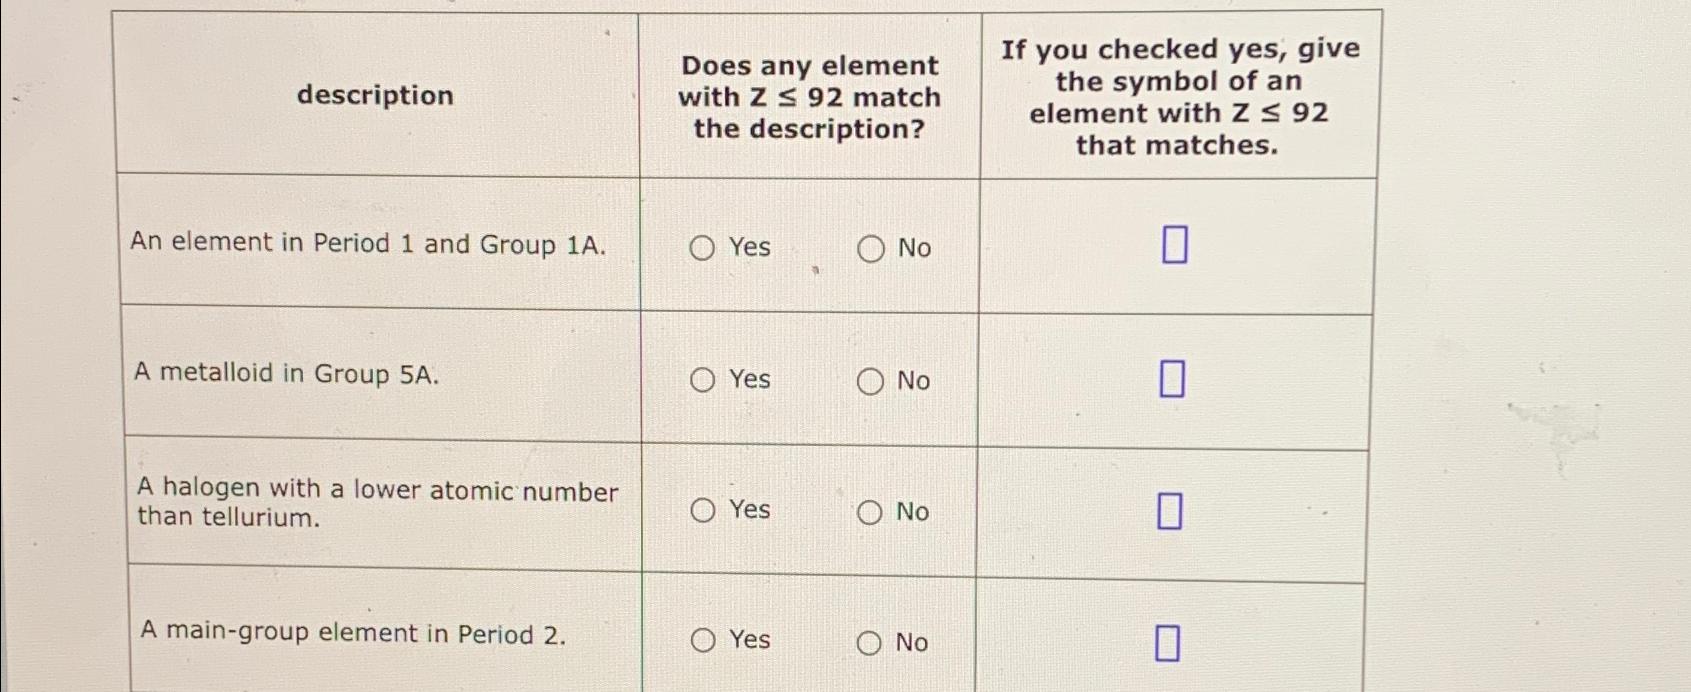
Task: Click the header about giving a matching element symbol
Action: (x=1180, y=97)
